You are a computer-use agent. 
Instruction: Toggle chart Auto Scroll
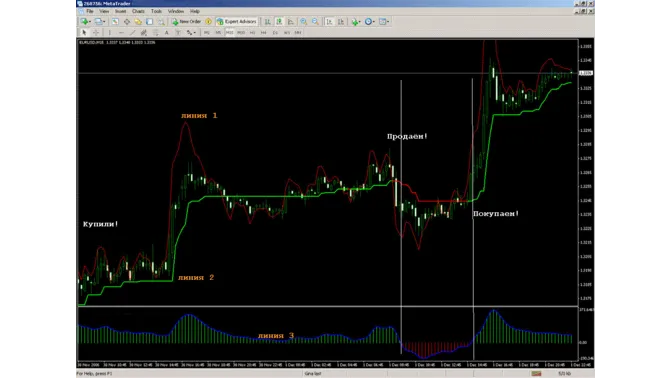tap(329, 21)
